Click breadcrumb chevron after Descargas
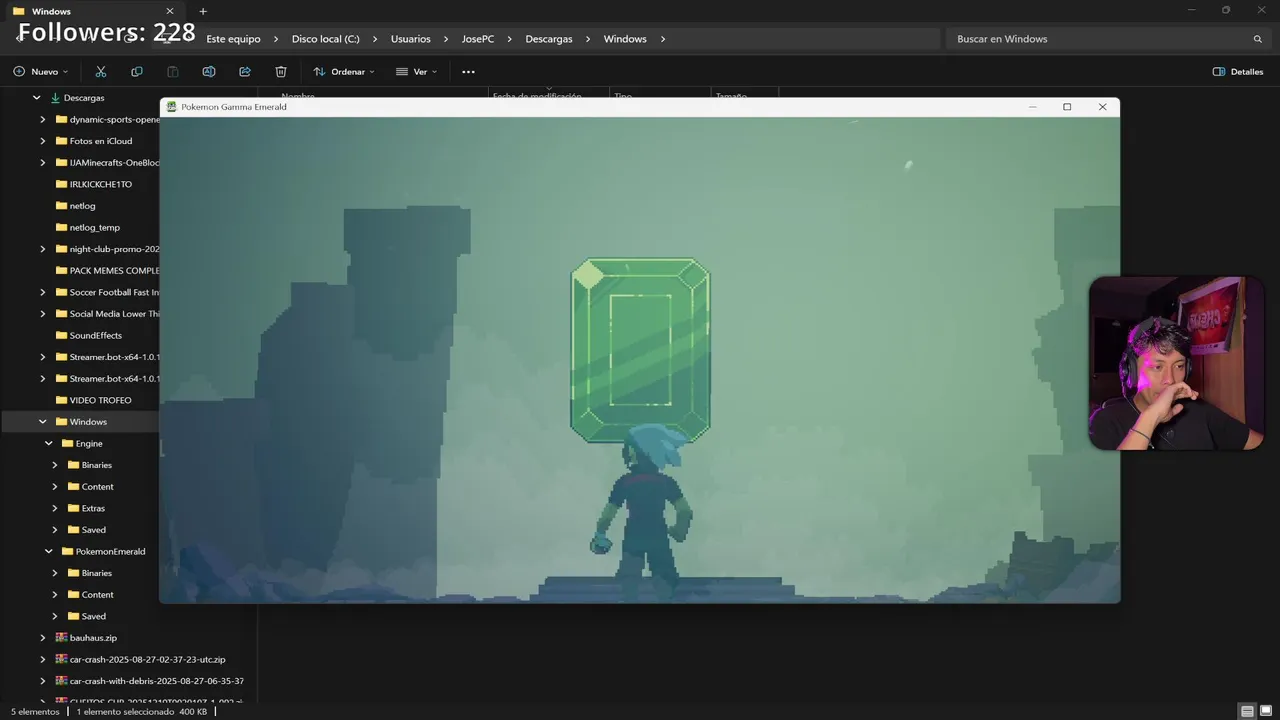This screenshot has width=1280, height=720. pyautogui.click(x=589, y=39)
